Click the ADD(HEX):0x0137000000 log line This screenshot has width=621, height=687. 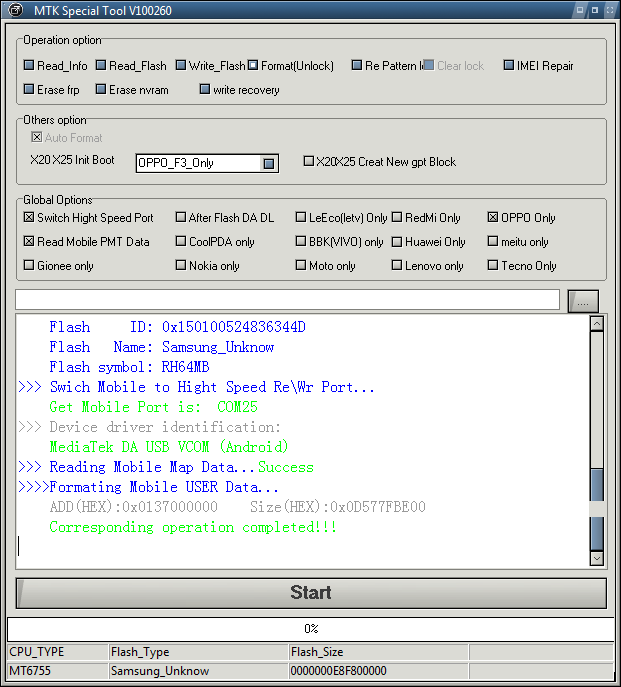coord(238,507)
